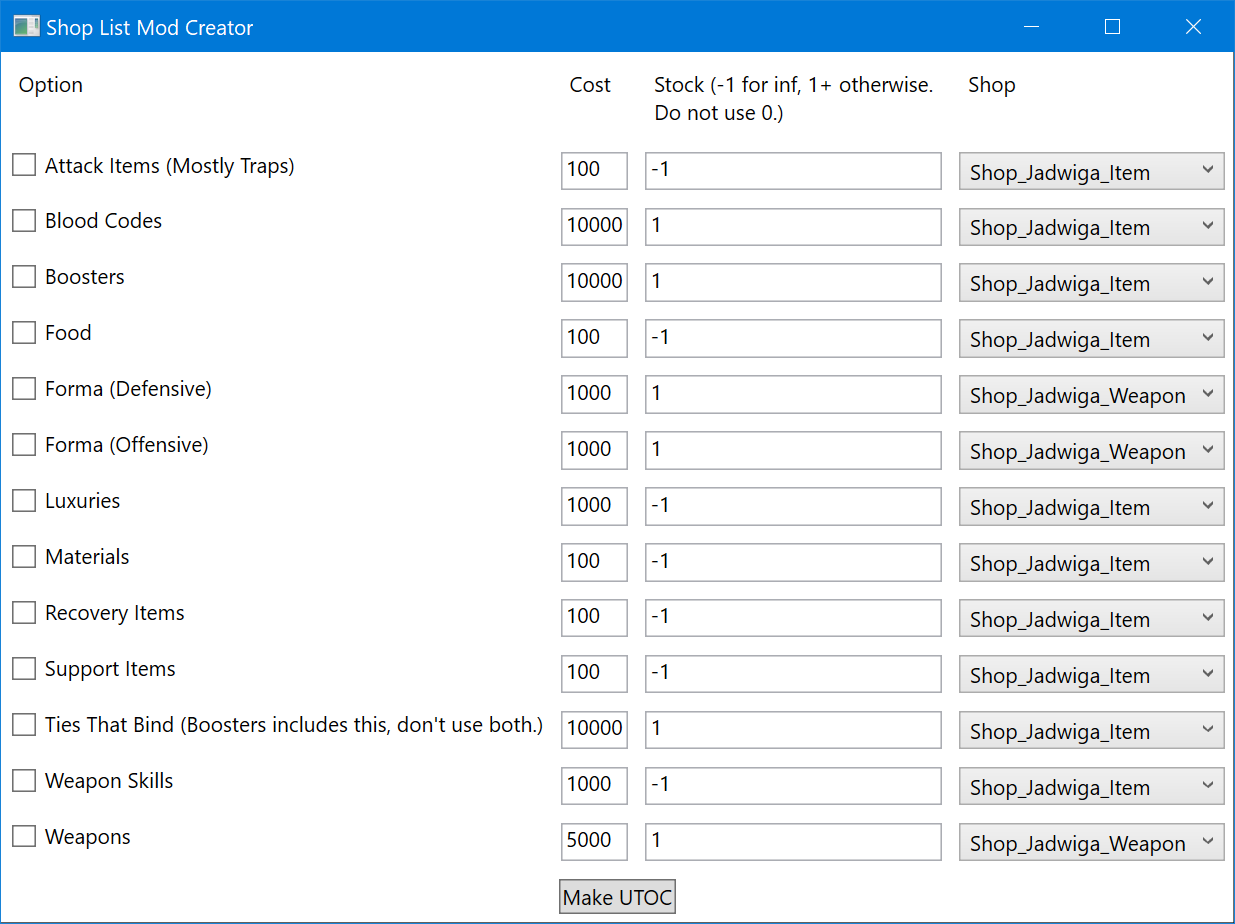Open the Shop dropdown for Attack Items
Screen dimensions: 1235x924
(x=1091, y=171)
